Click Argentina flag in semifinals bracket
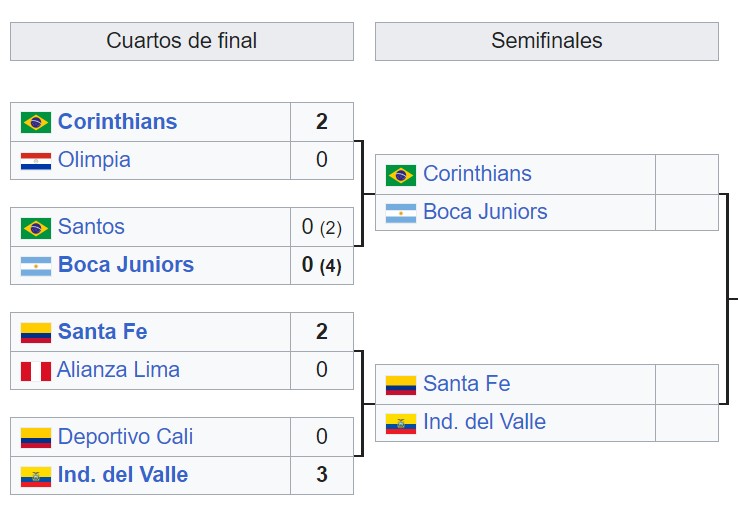This screenshot has height=511, width=738. [x=401, y=213]
